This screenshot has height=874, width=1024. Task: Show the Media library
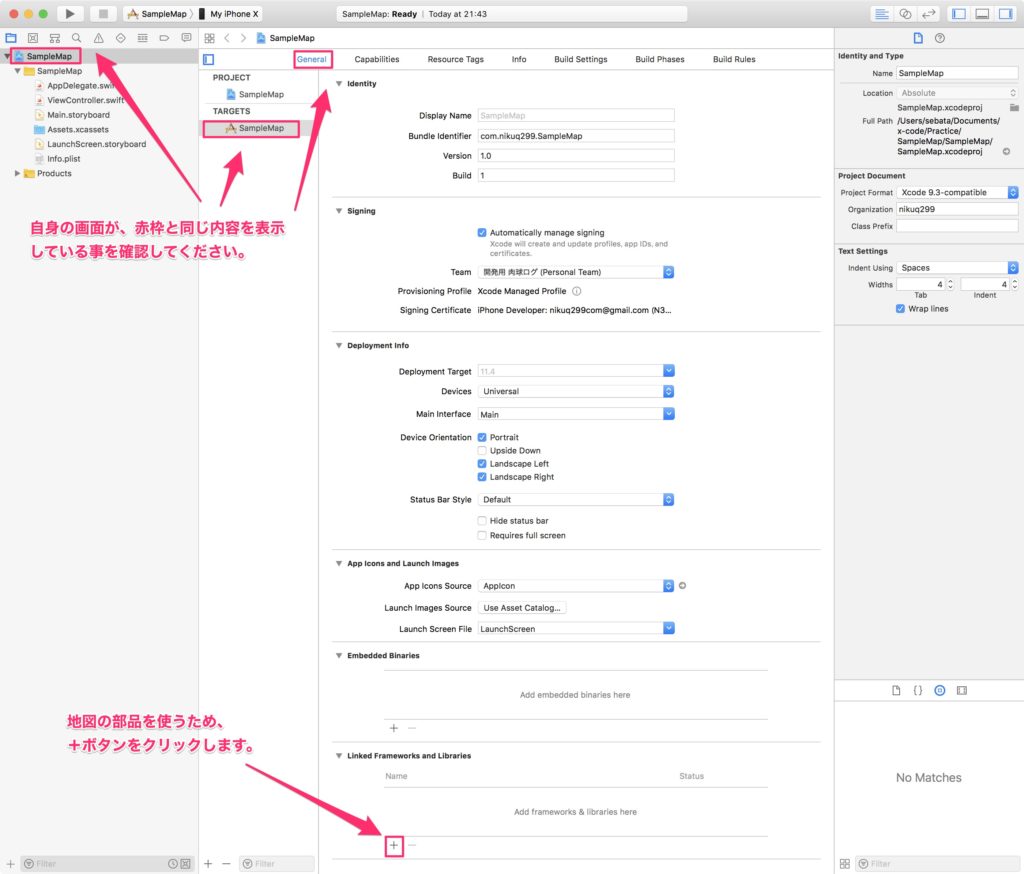962,690
